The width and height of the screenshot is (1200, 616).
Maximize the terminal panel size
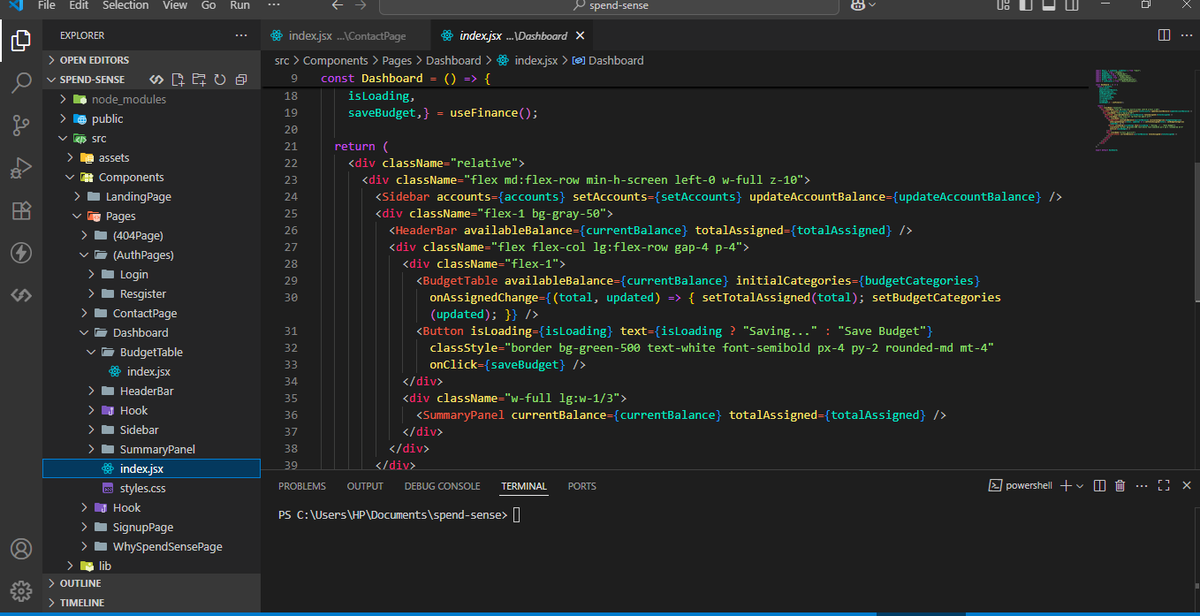1164,486
